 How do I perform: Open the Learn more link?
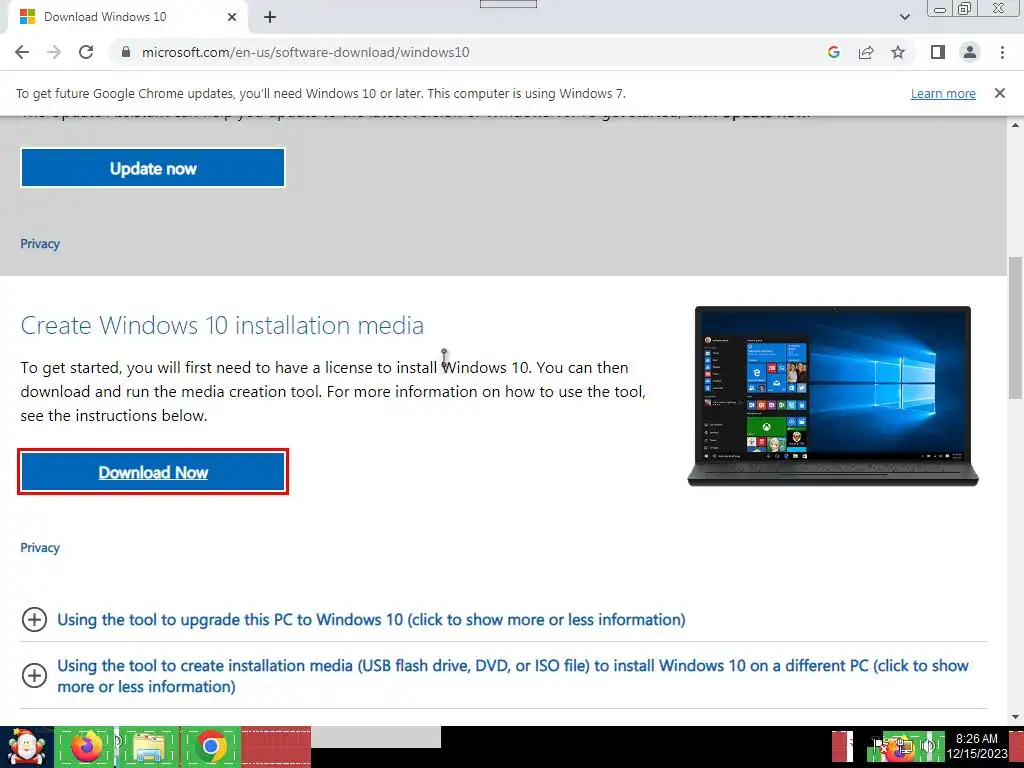click(943, 93)
